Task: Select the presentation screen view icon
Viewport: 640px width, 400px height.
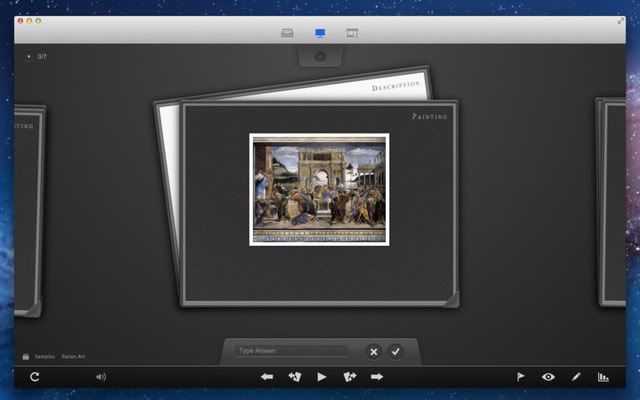Action: (320, 33)
